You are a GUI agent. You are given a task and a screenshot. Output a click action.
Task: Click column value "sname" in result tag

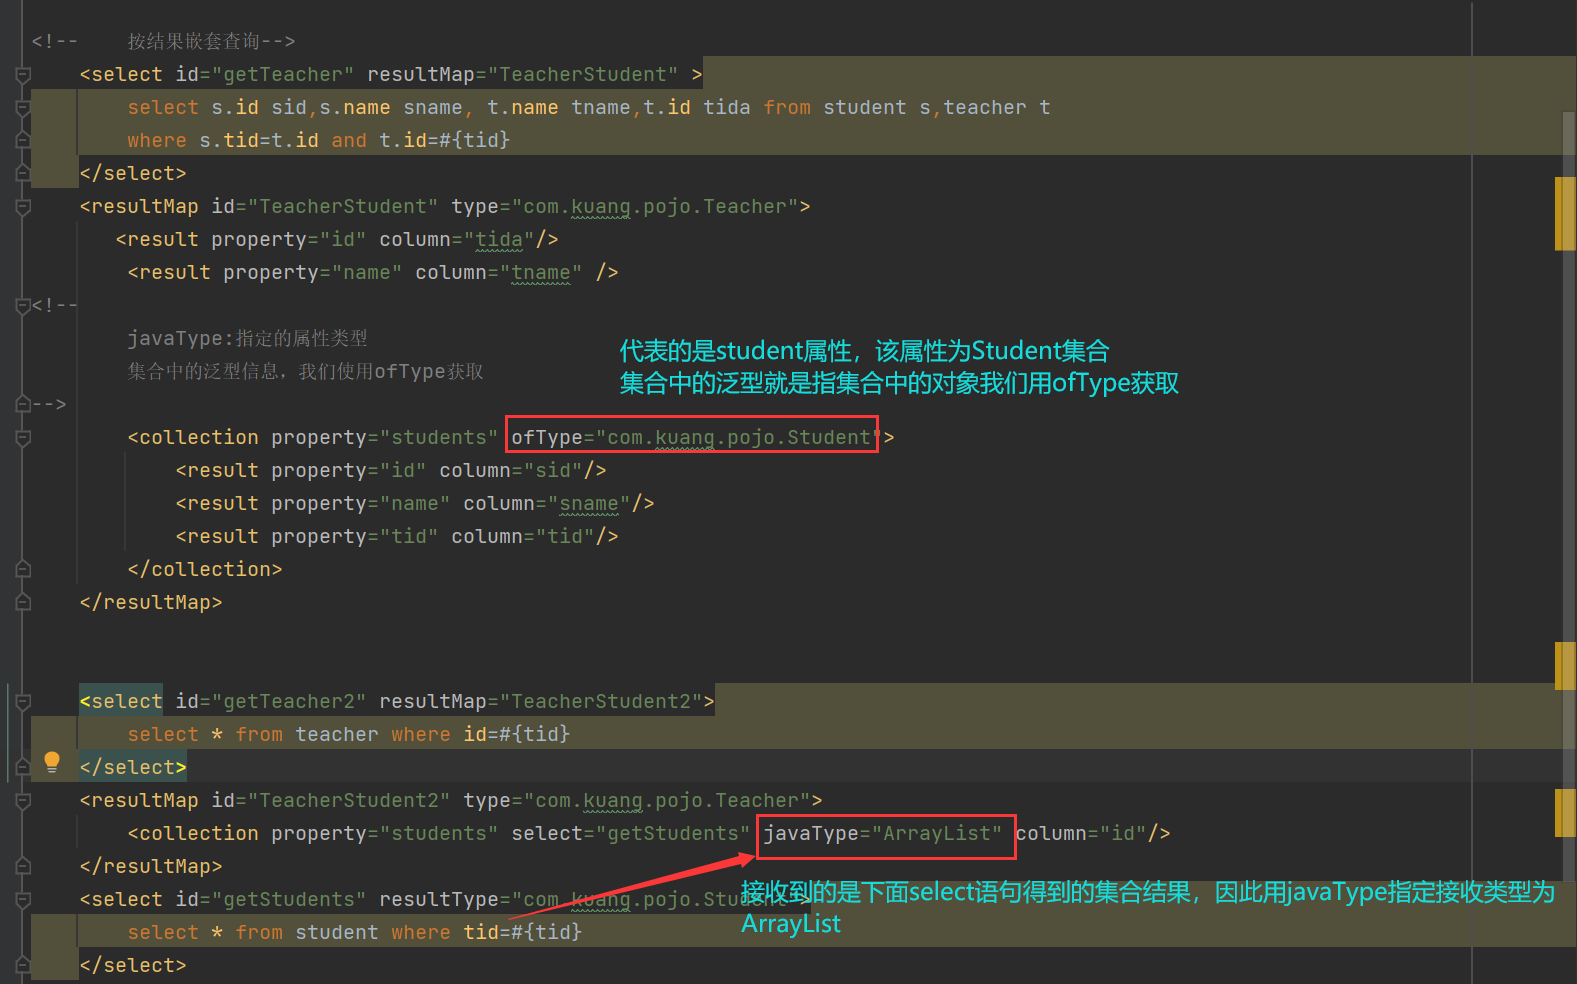pos(589,504)
